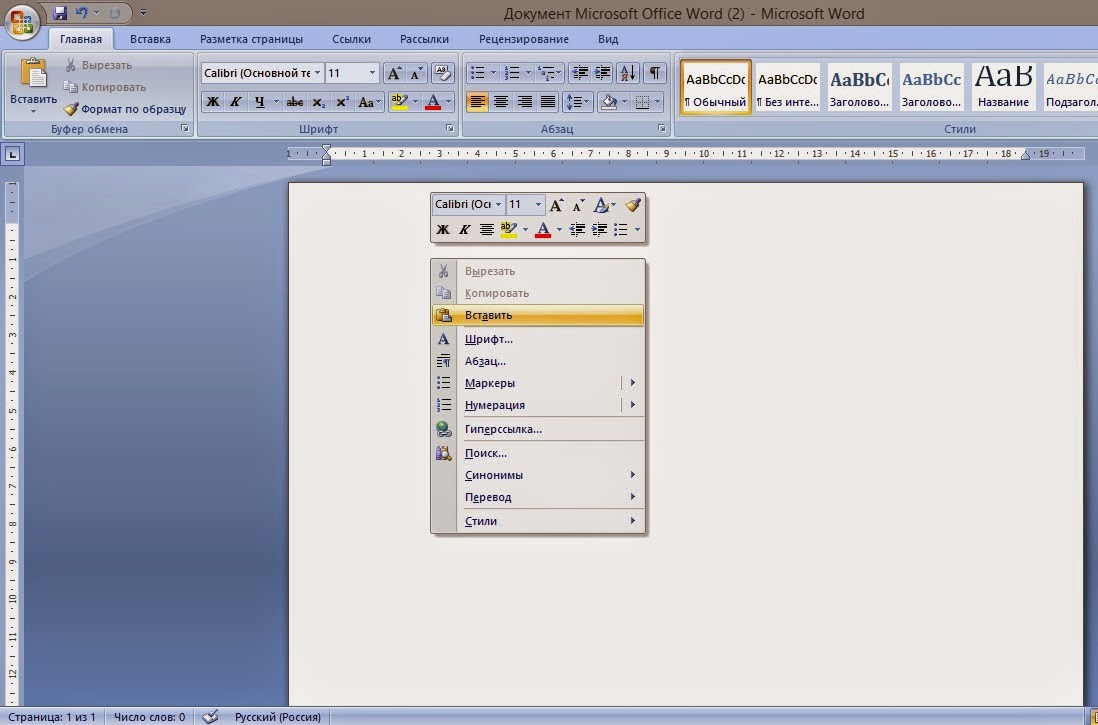
Task: Click shading paint bucket in Абзац group
Action: [x=609, y=102]
